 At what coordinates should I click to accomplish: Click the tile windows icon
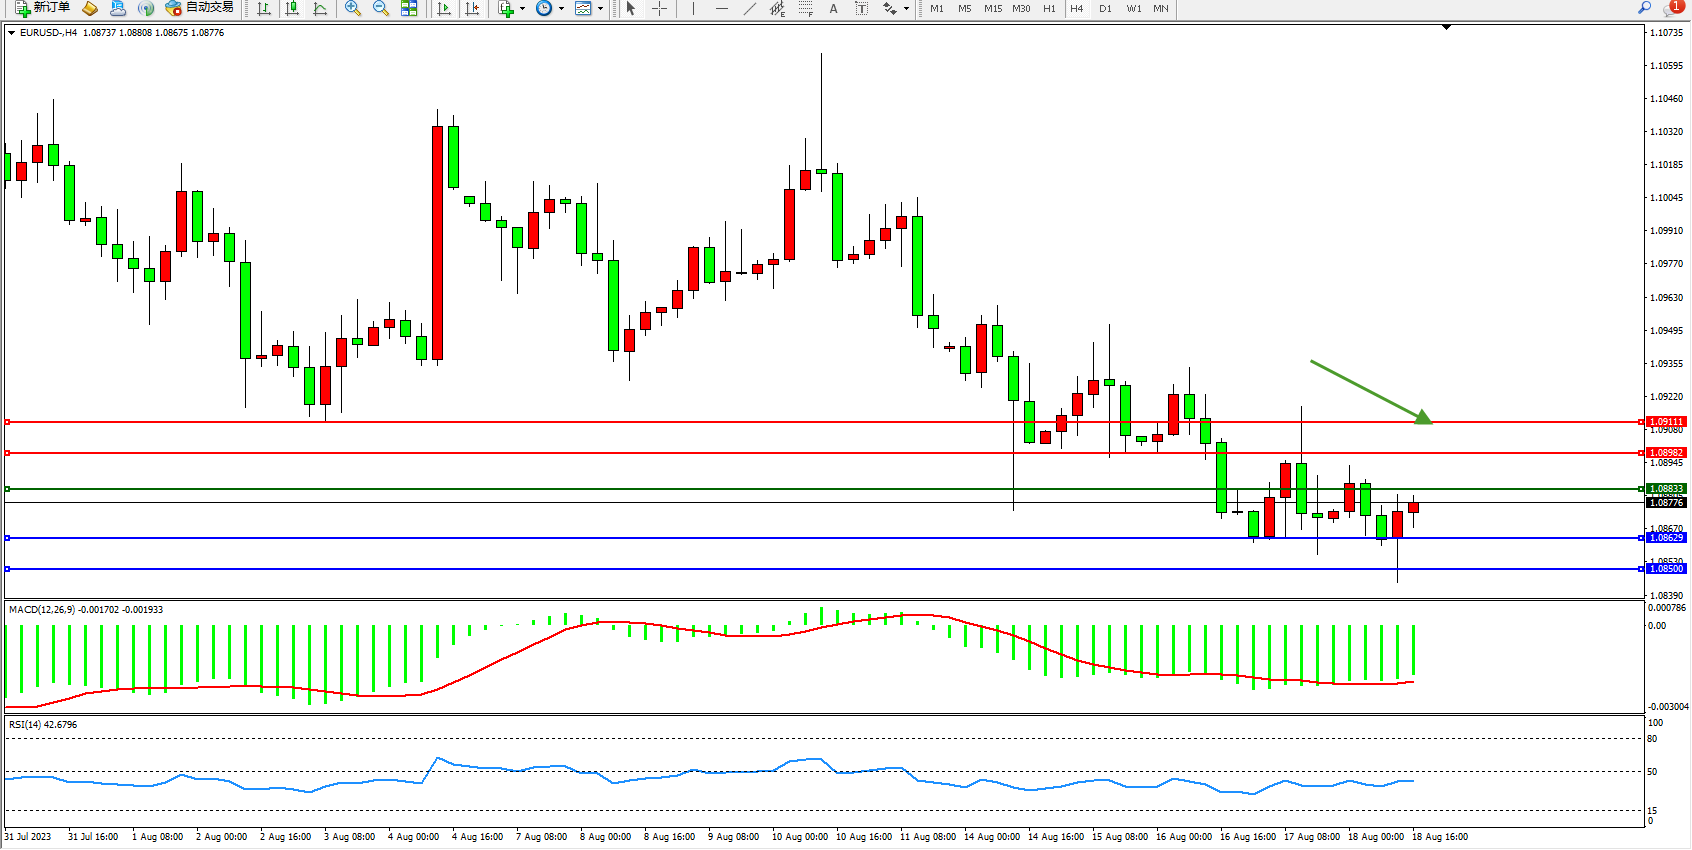[x=409, y=8]
